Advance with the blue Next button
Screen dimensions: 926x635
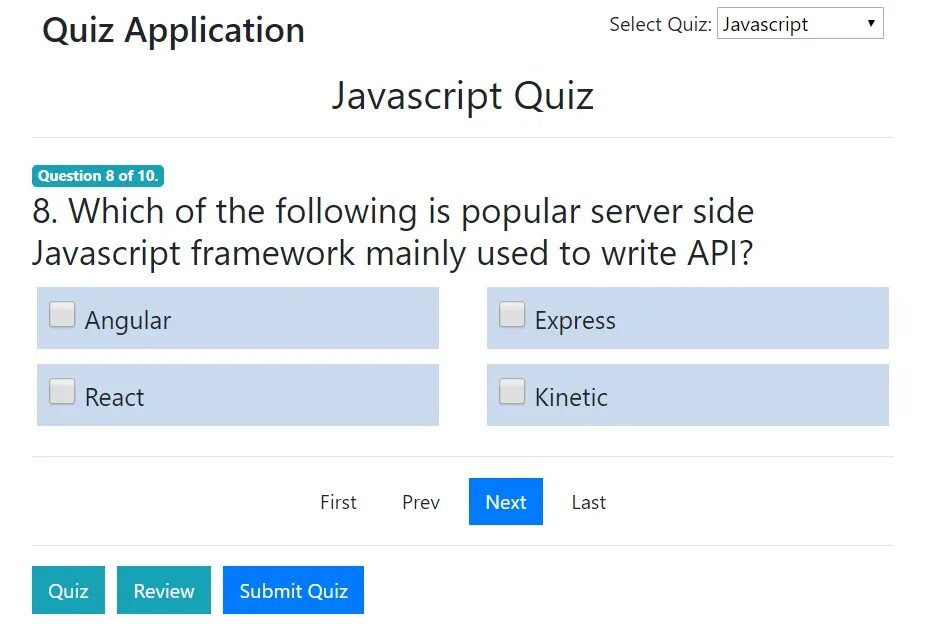pyautogui.click(x=506, y=502)
